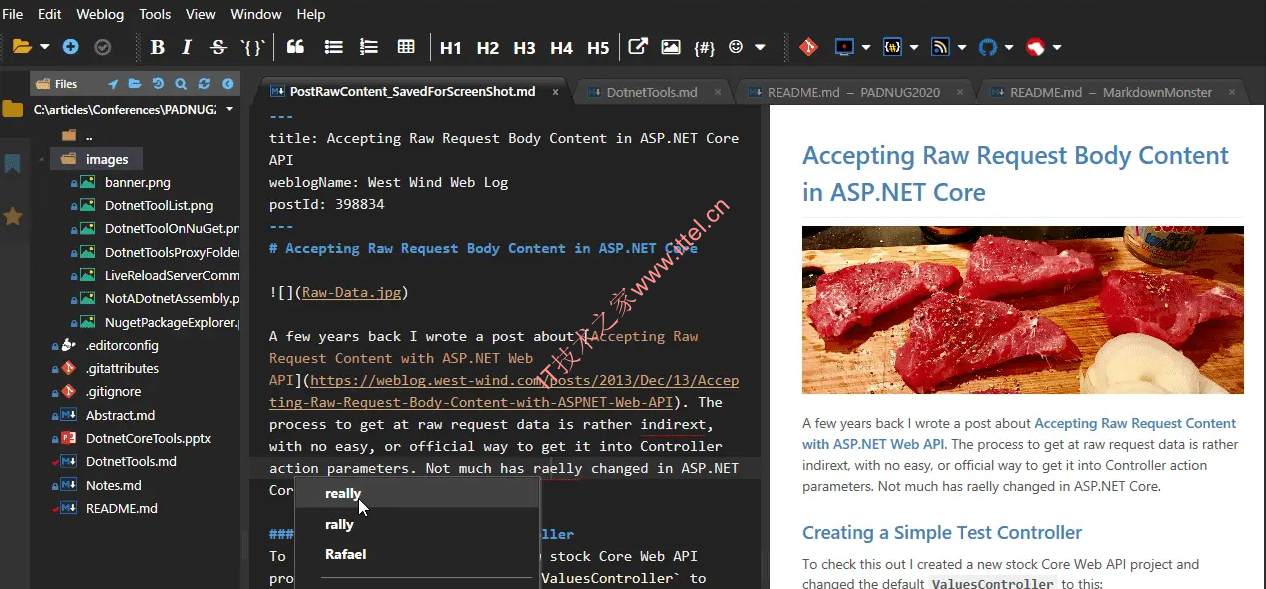Select the Files panel header tab
The width and height of the screenshot is (1266, 589).
coord(56,84)
